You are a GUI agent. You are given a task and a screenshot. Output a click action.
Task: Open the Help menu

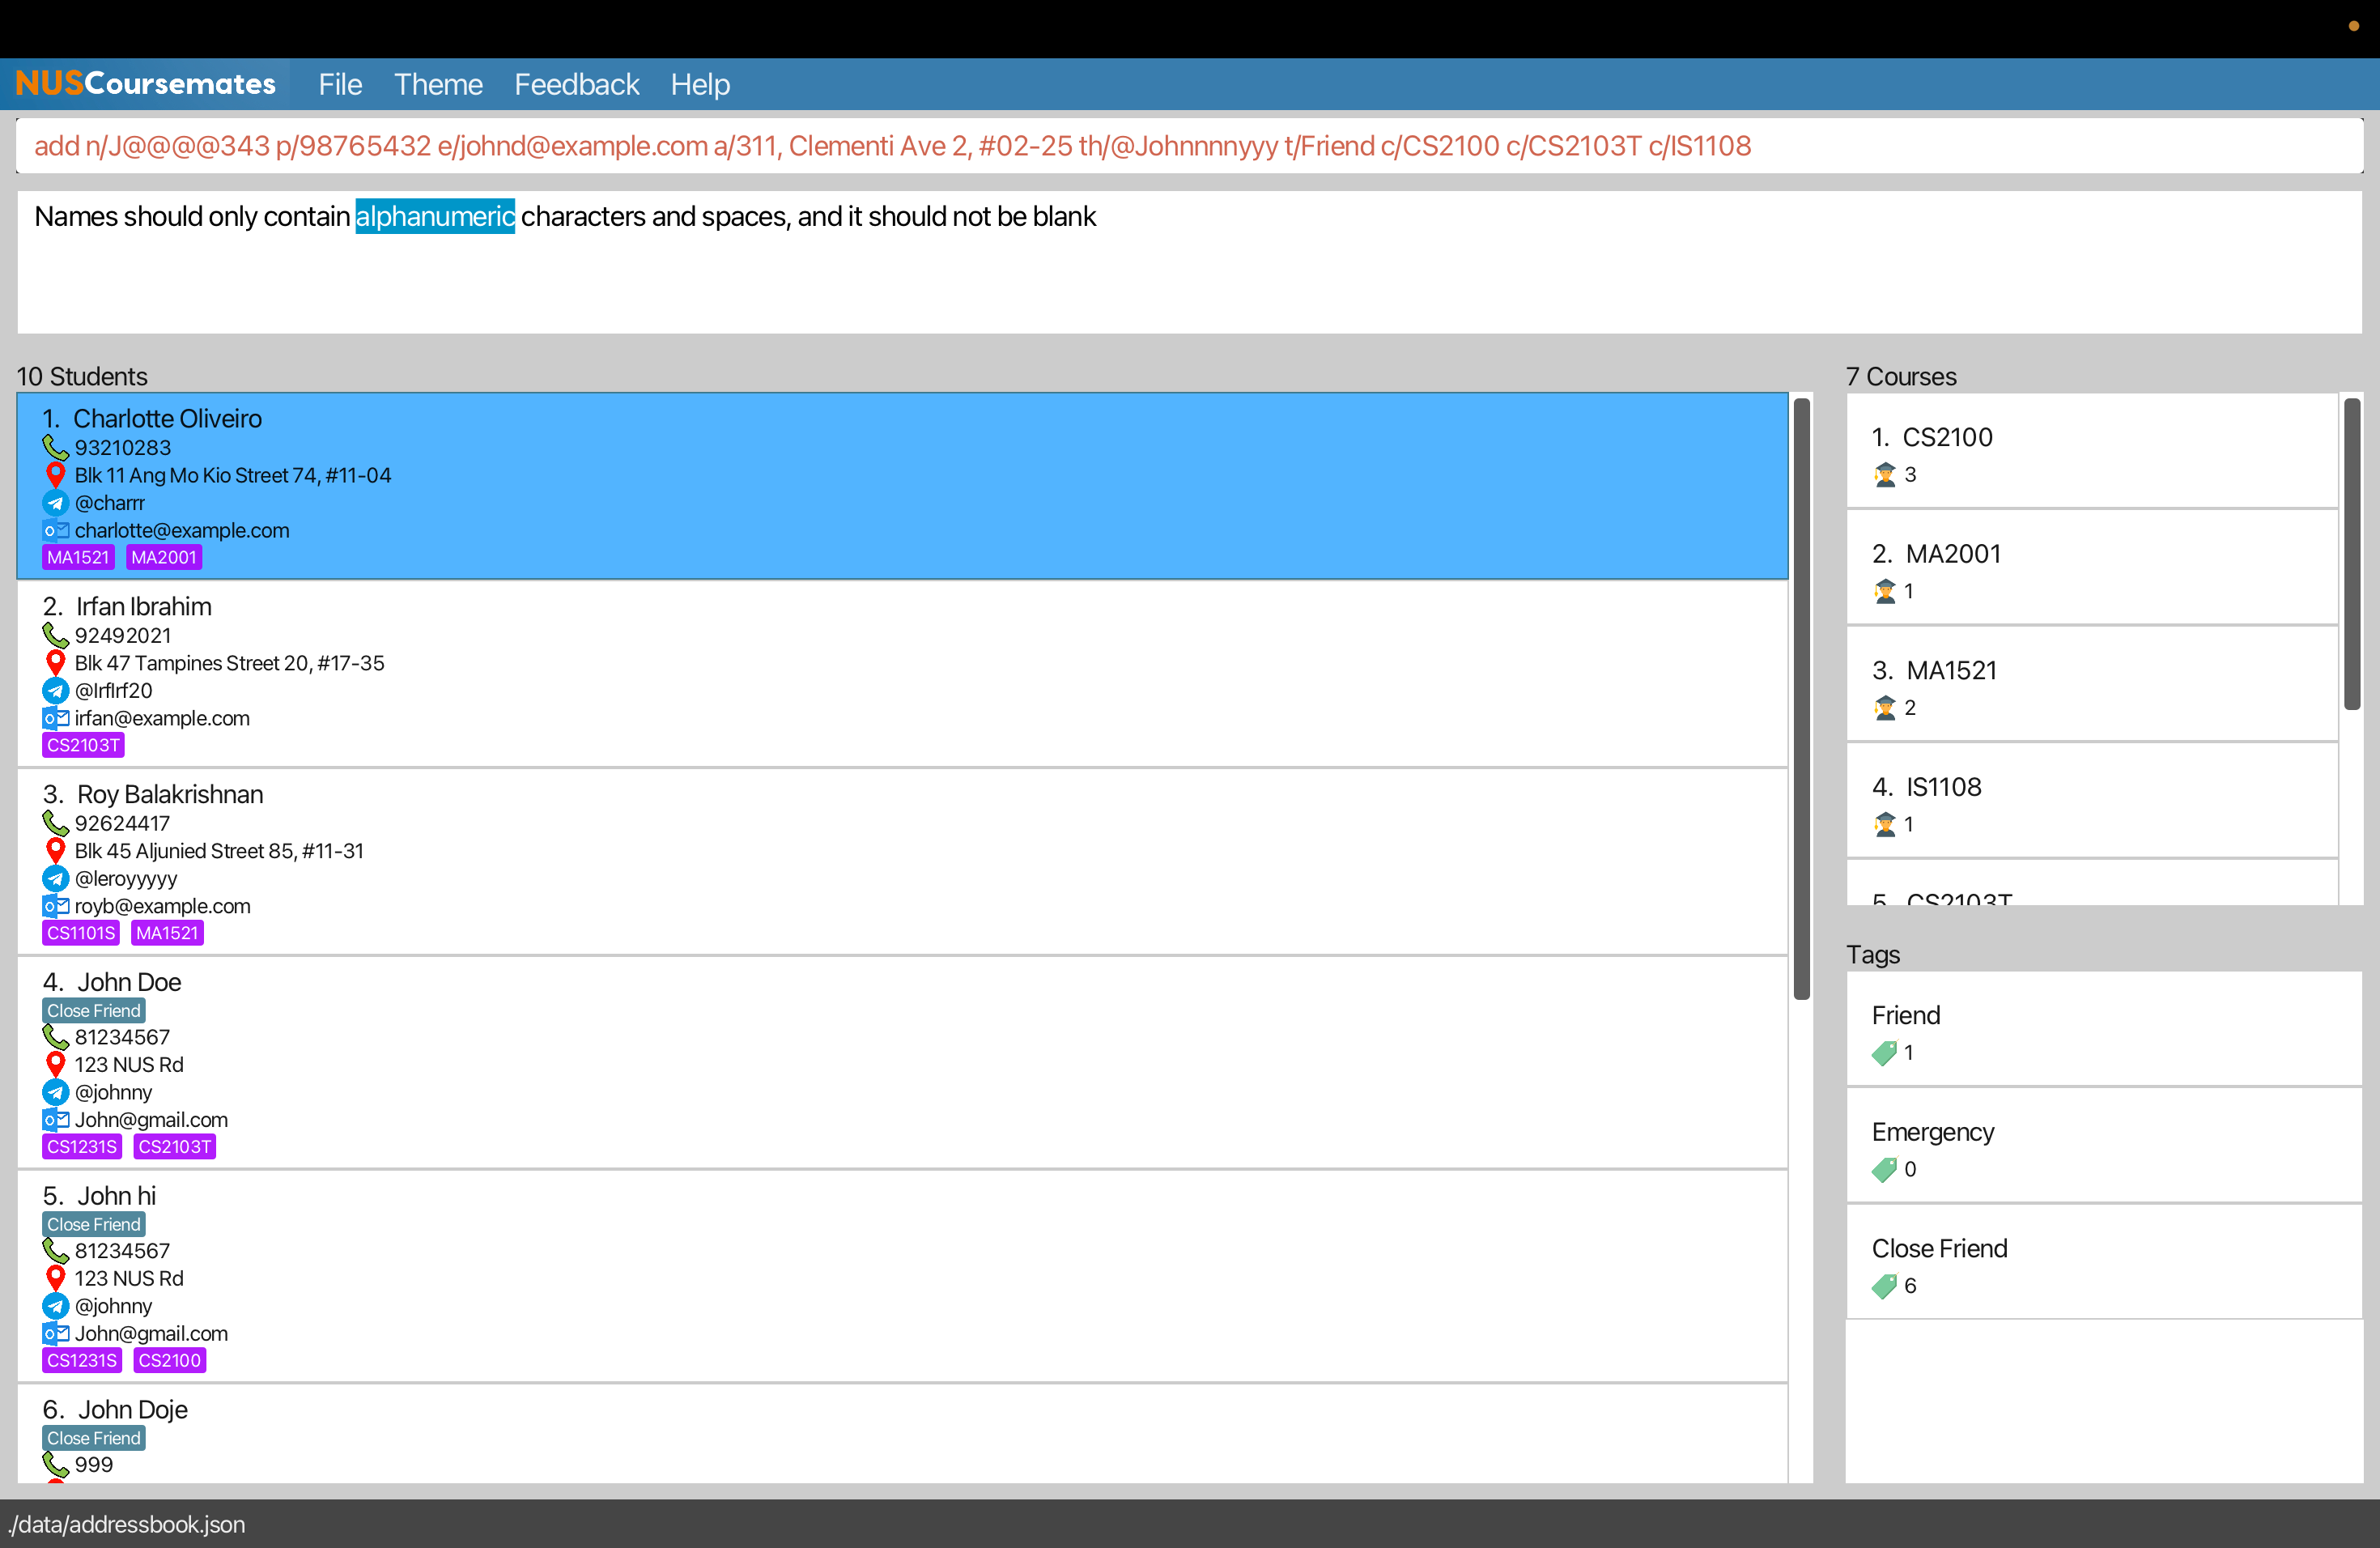click(x=700, y=84)
